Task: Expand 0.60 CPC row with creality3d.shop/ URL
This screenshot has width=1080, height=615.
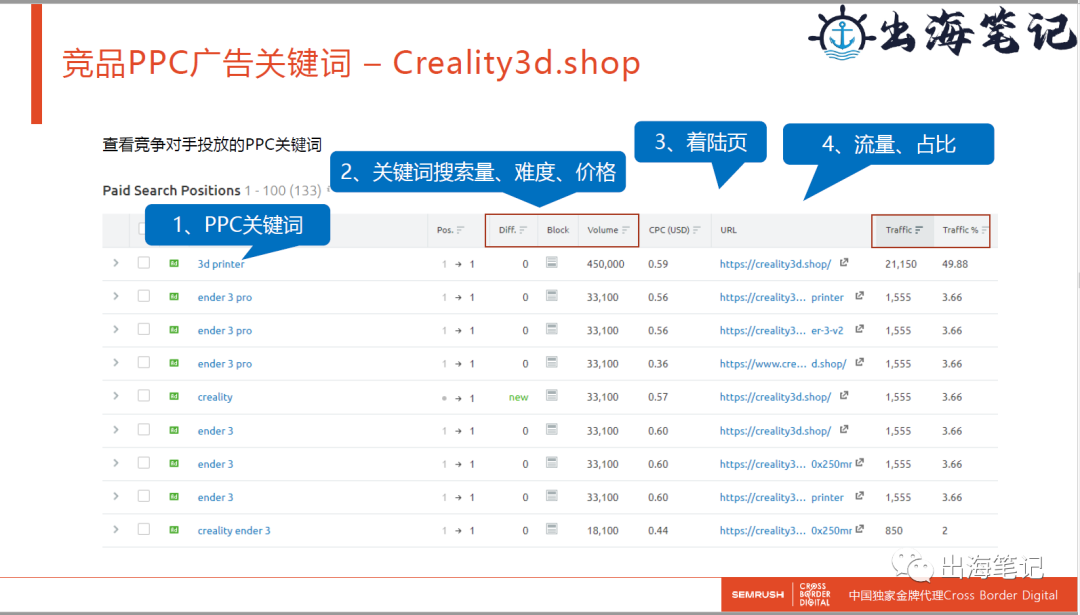Action: 116,430
